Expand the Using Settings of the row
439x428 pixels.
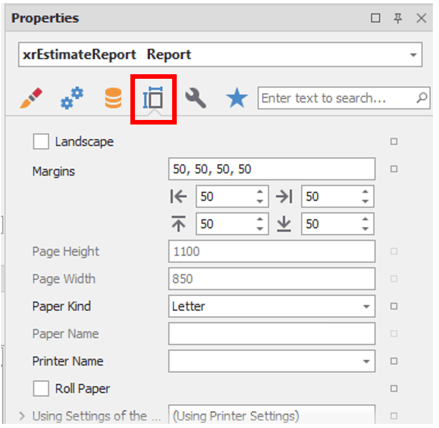[22, 416]
